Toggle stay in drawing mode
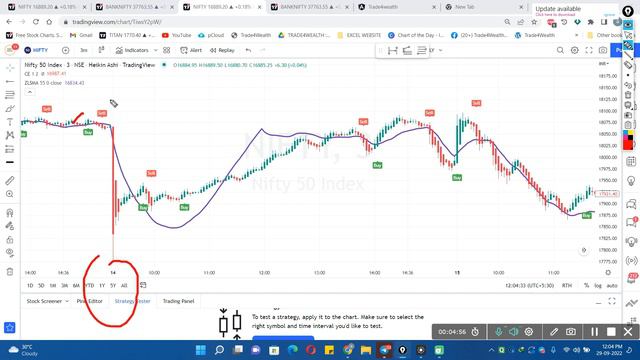The image size is (640, 360). (x=10, y=226)
